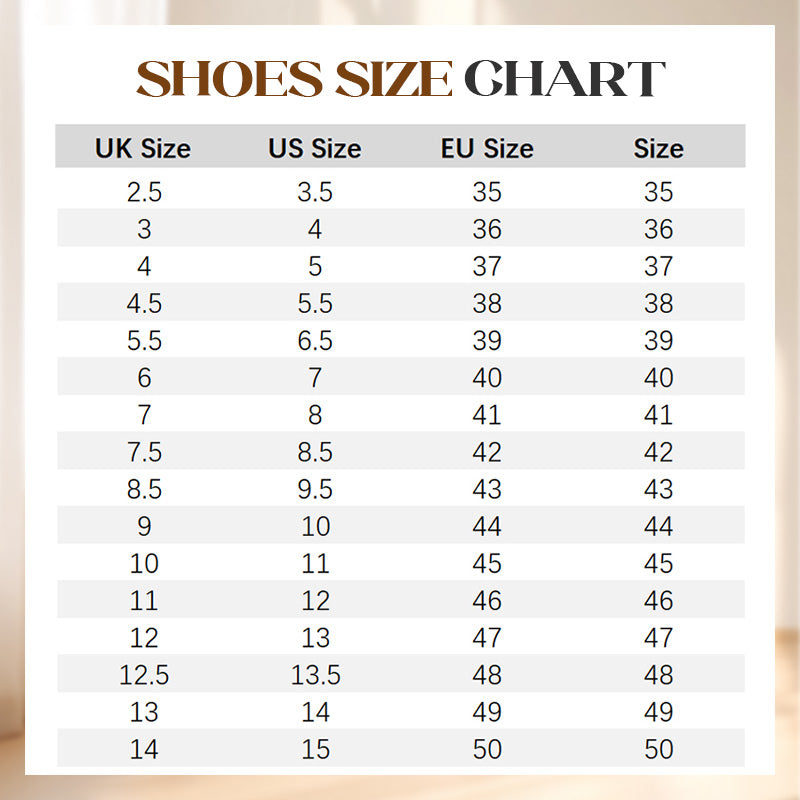Select the 41 value in the rightmost Size column
Viewport: 800px width, 800px height.
pyautogui.click(x=659, y=415)
